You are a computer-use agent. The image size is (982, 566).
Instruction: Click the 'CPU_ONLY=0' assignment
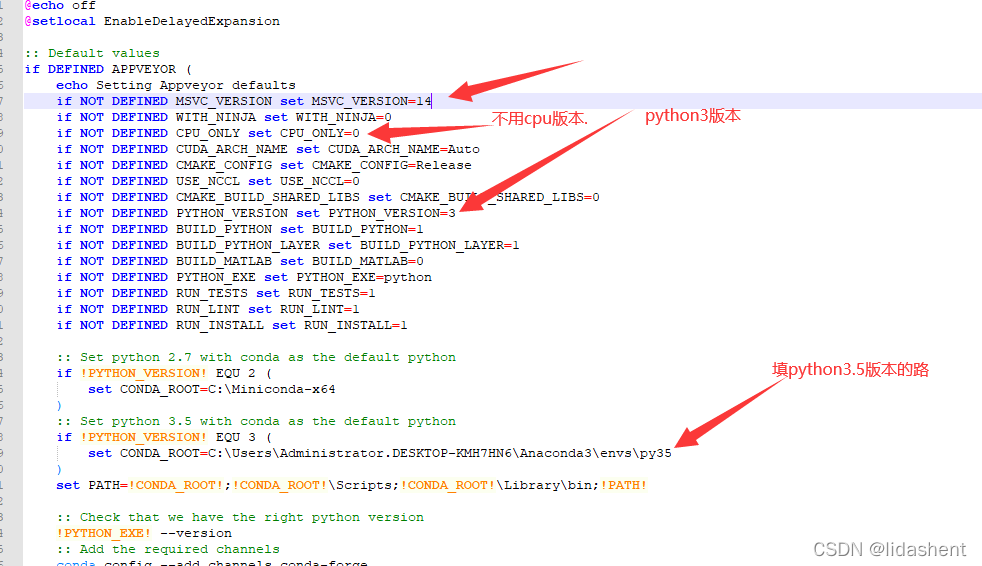pos(319,133)
